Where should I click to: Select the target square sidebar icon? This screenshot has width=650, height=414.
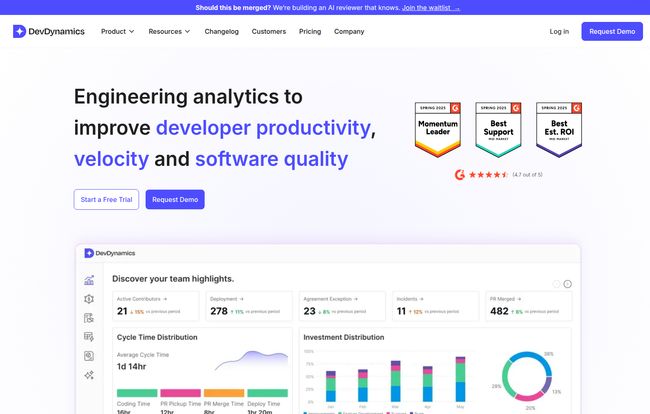click(89, 356)
